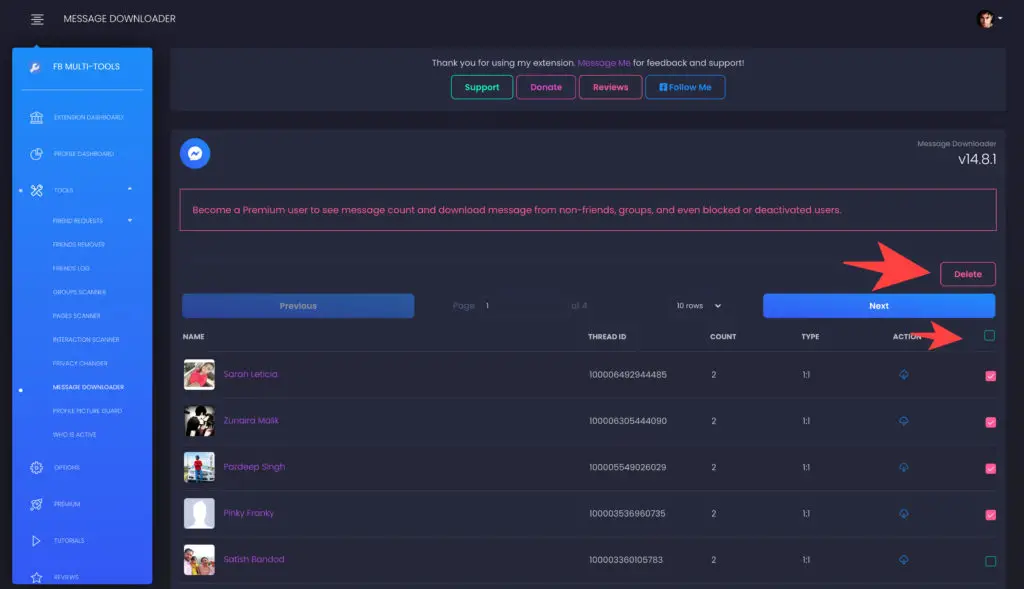Uncheck the Sarah Leticia row checkbox

[x=991, y=376]
